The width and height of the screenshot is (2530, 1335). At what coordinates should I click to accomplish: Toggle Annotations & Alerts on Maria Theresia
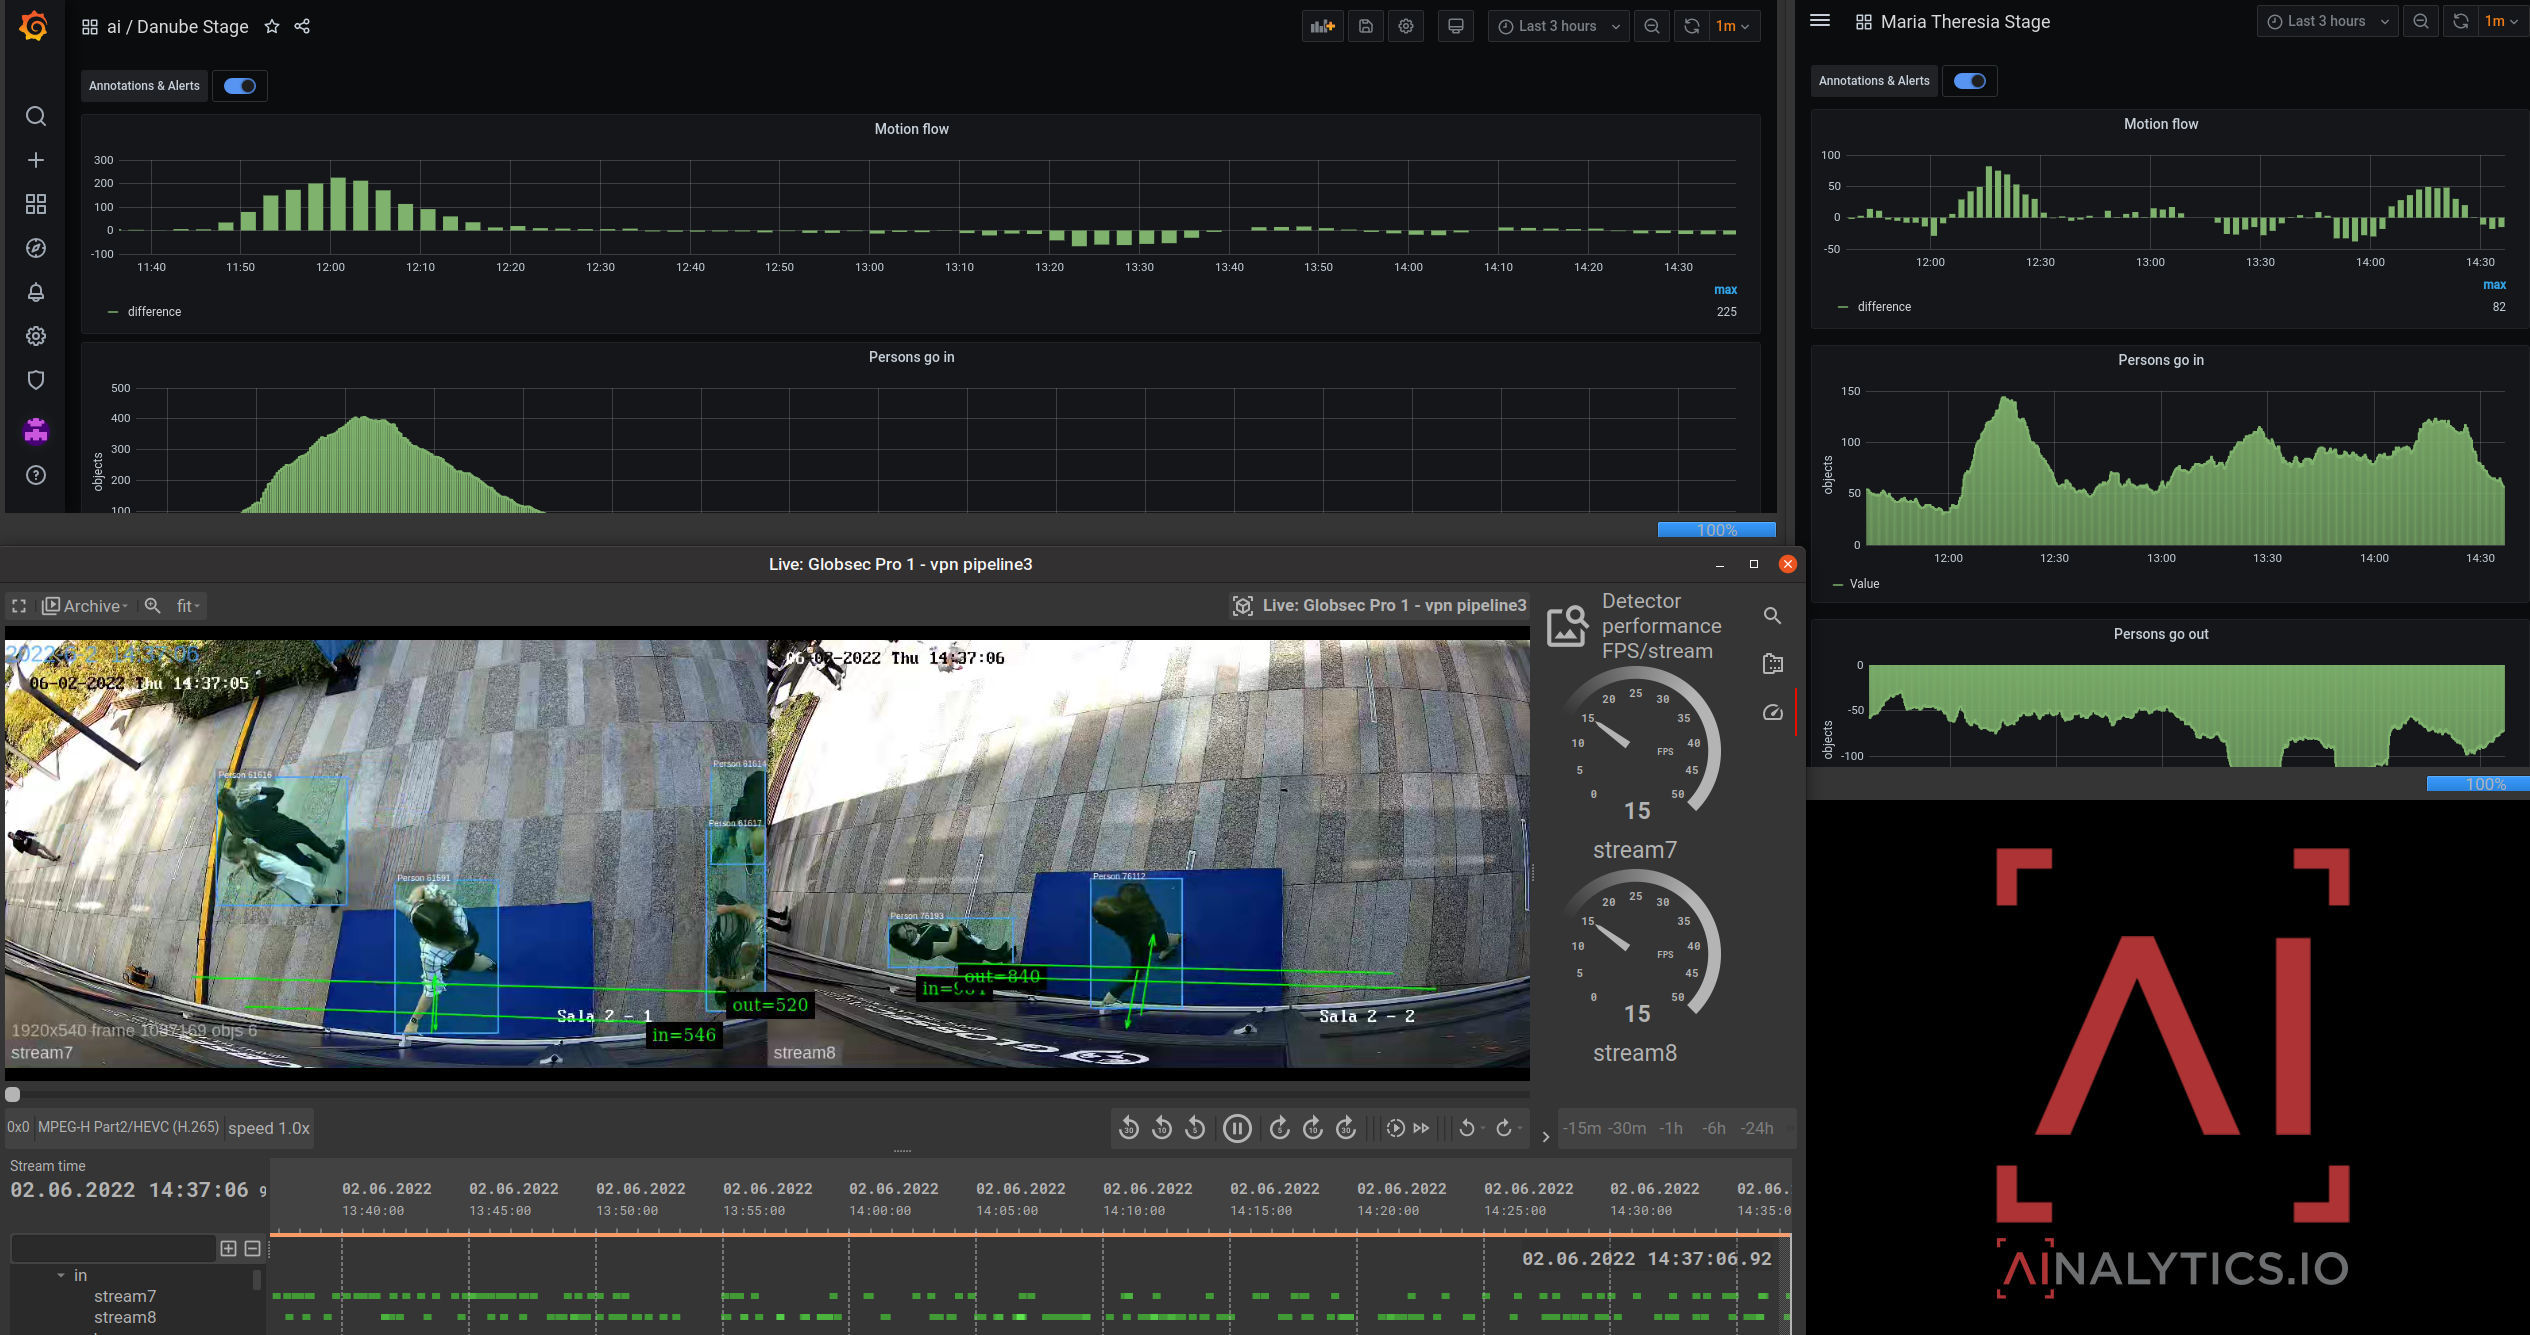pyautogui.click(x=1969, y=81)
